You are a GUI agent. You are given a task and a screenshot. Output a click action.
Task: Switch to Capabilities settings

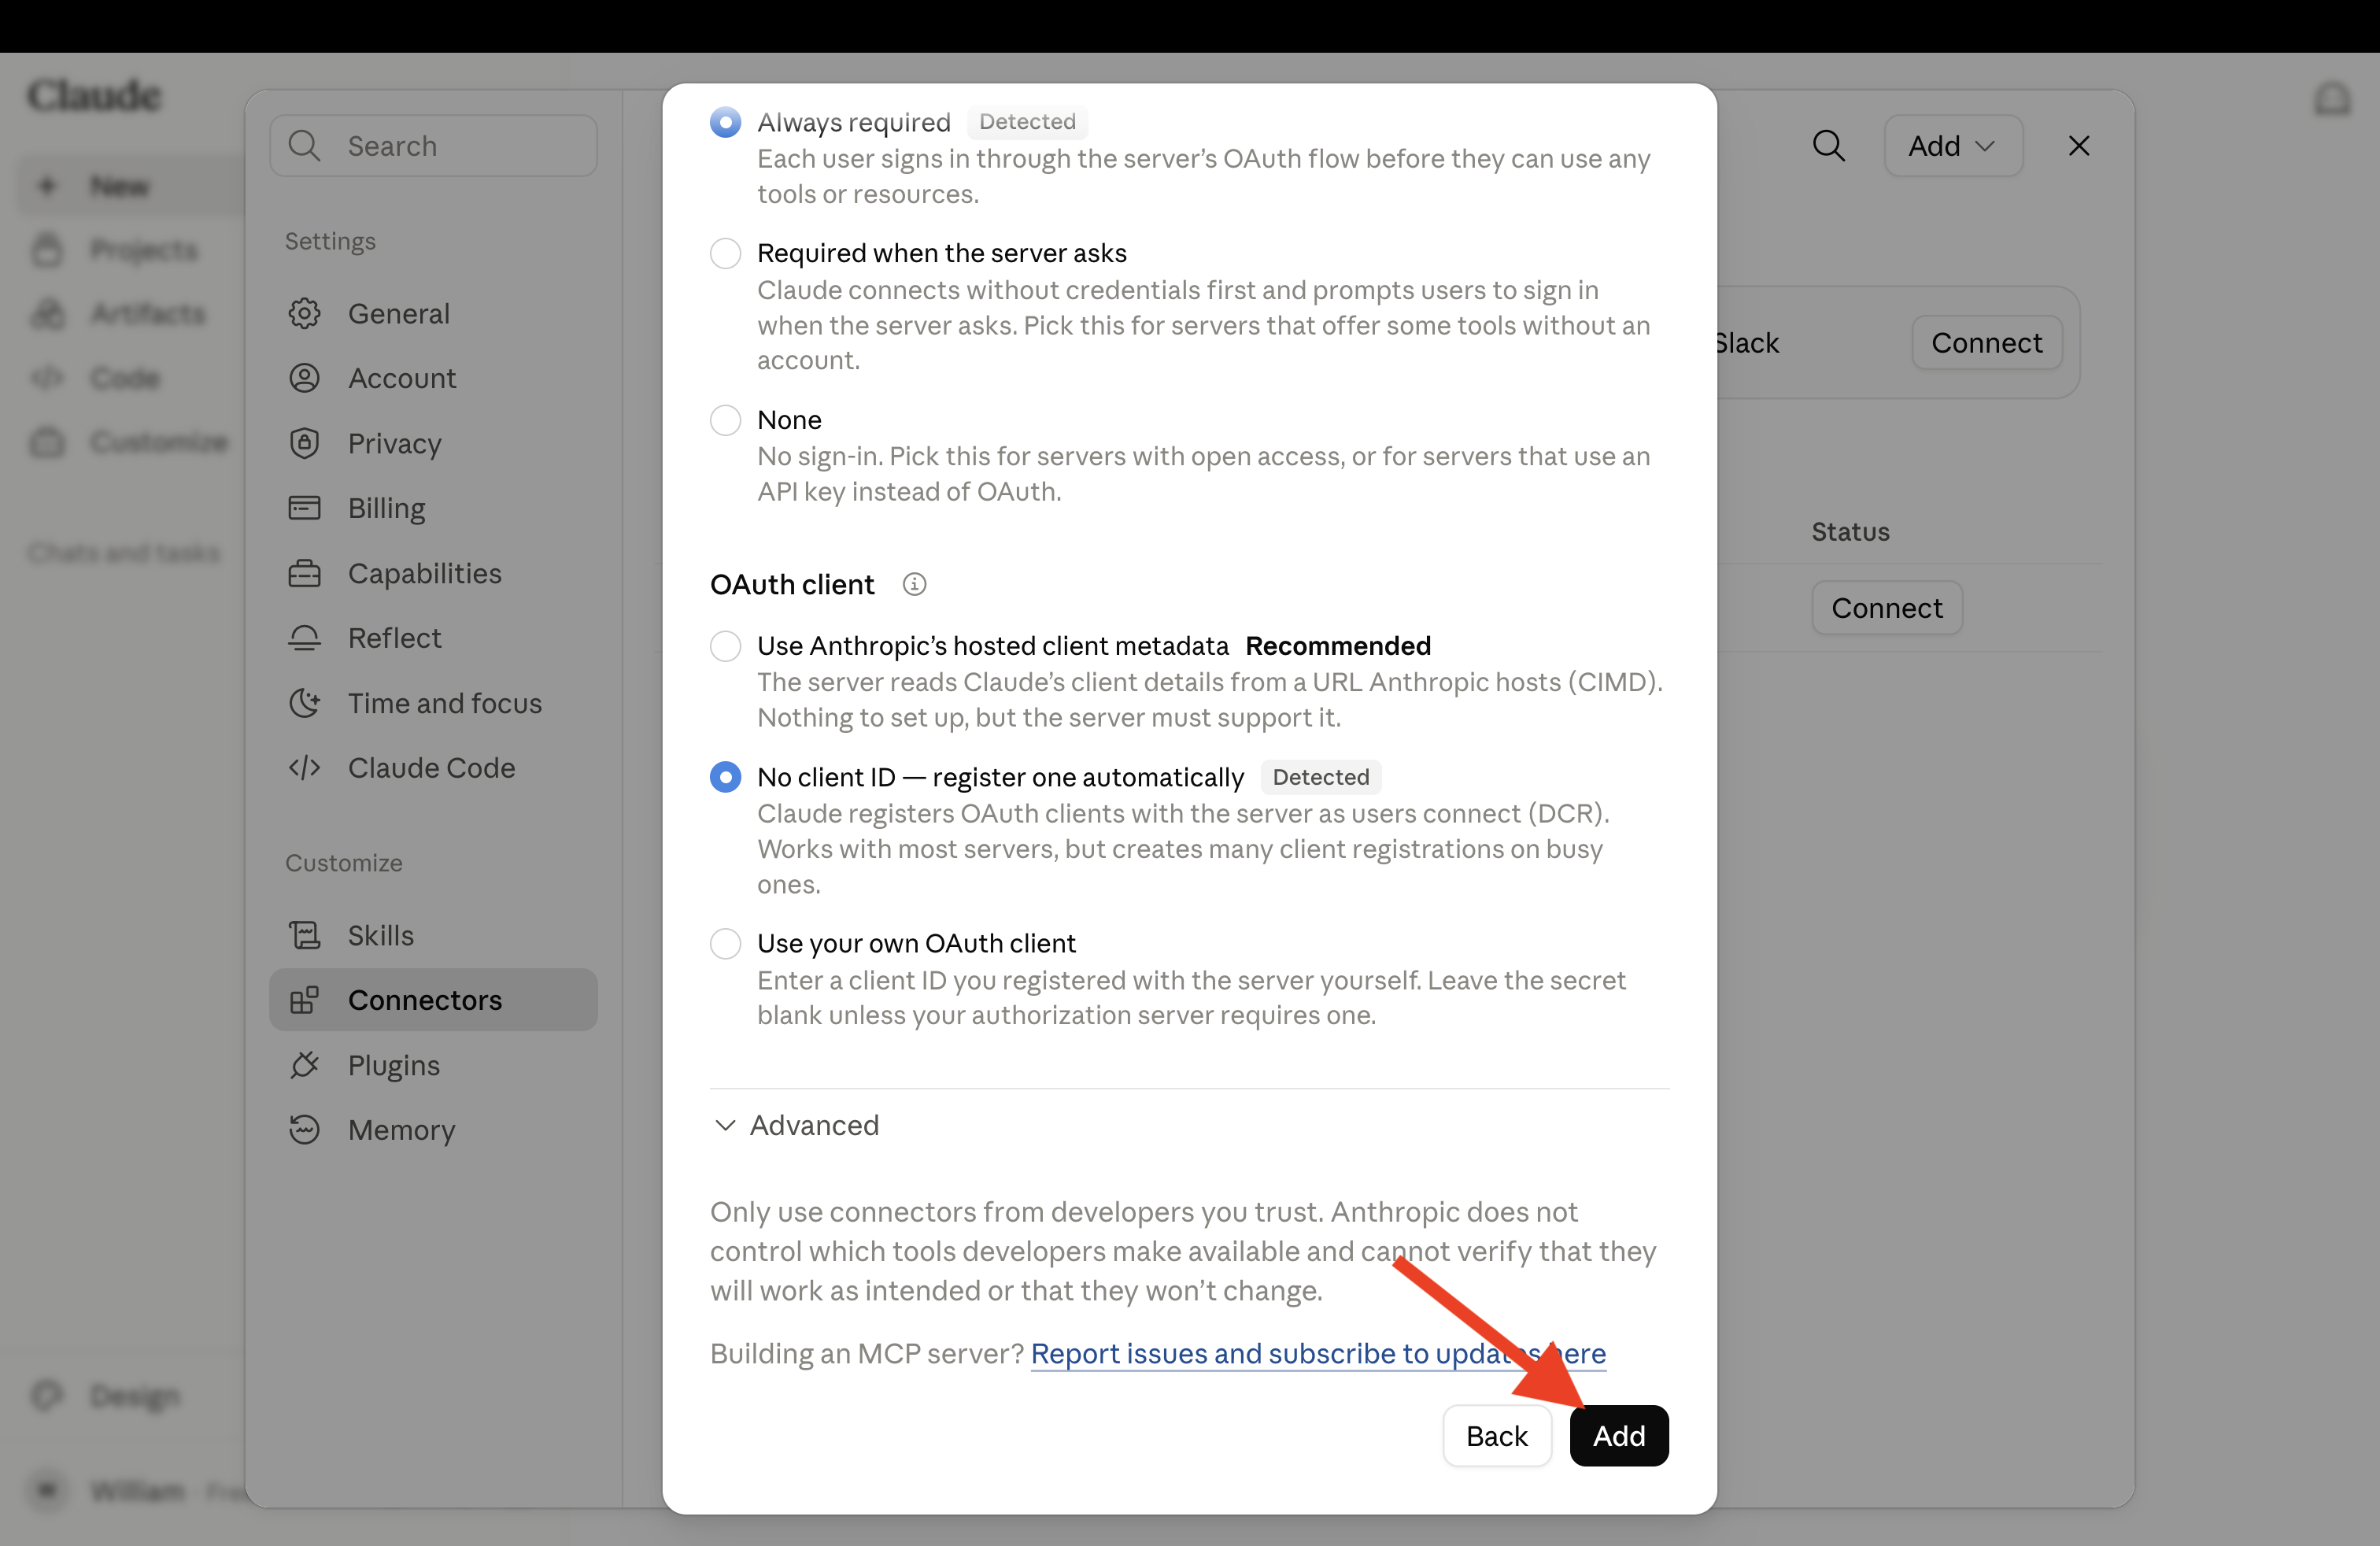click(x=433, y=573)
